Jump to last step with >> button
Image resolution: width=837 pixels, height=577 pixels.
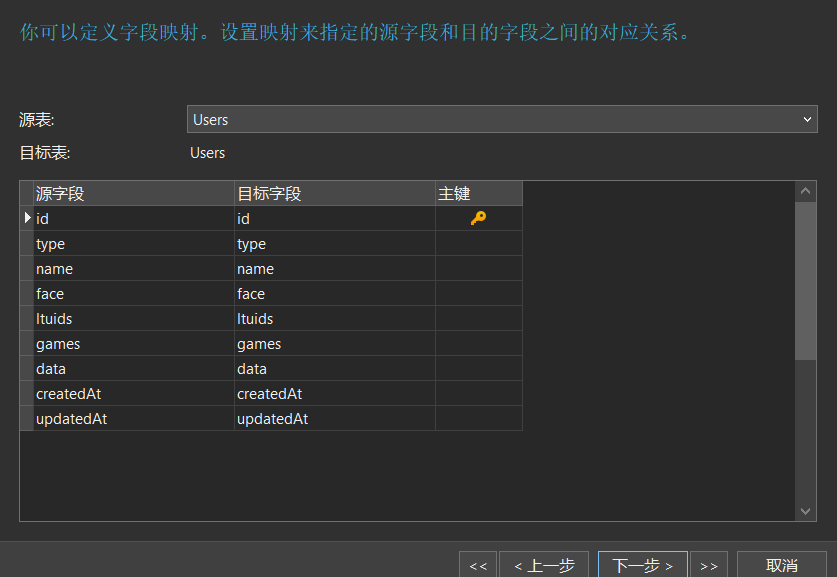(x=708, y=565)
